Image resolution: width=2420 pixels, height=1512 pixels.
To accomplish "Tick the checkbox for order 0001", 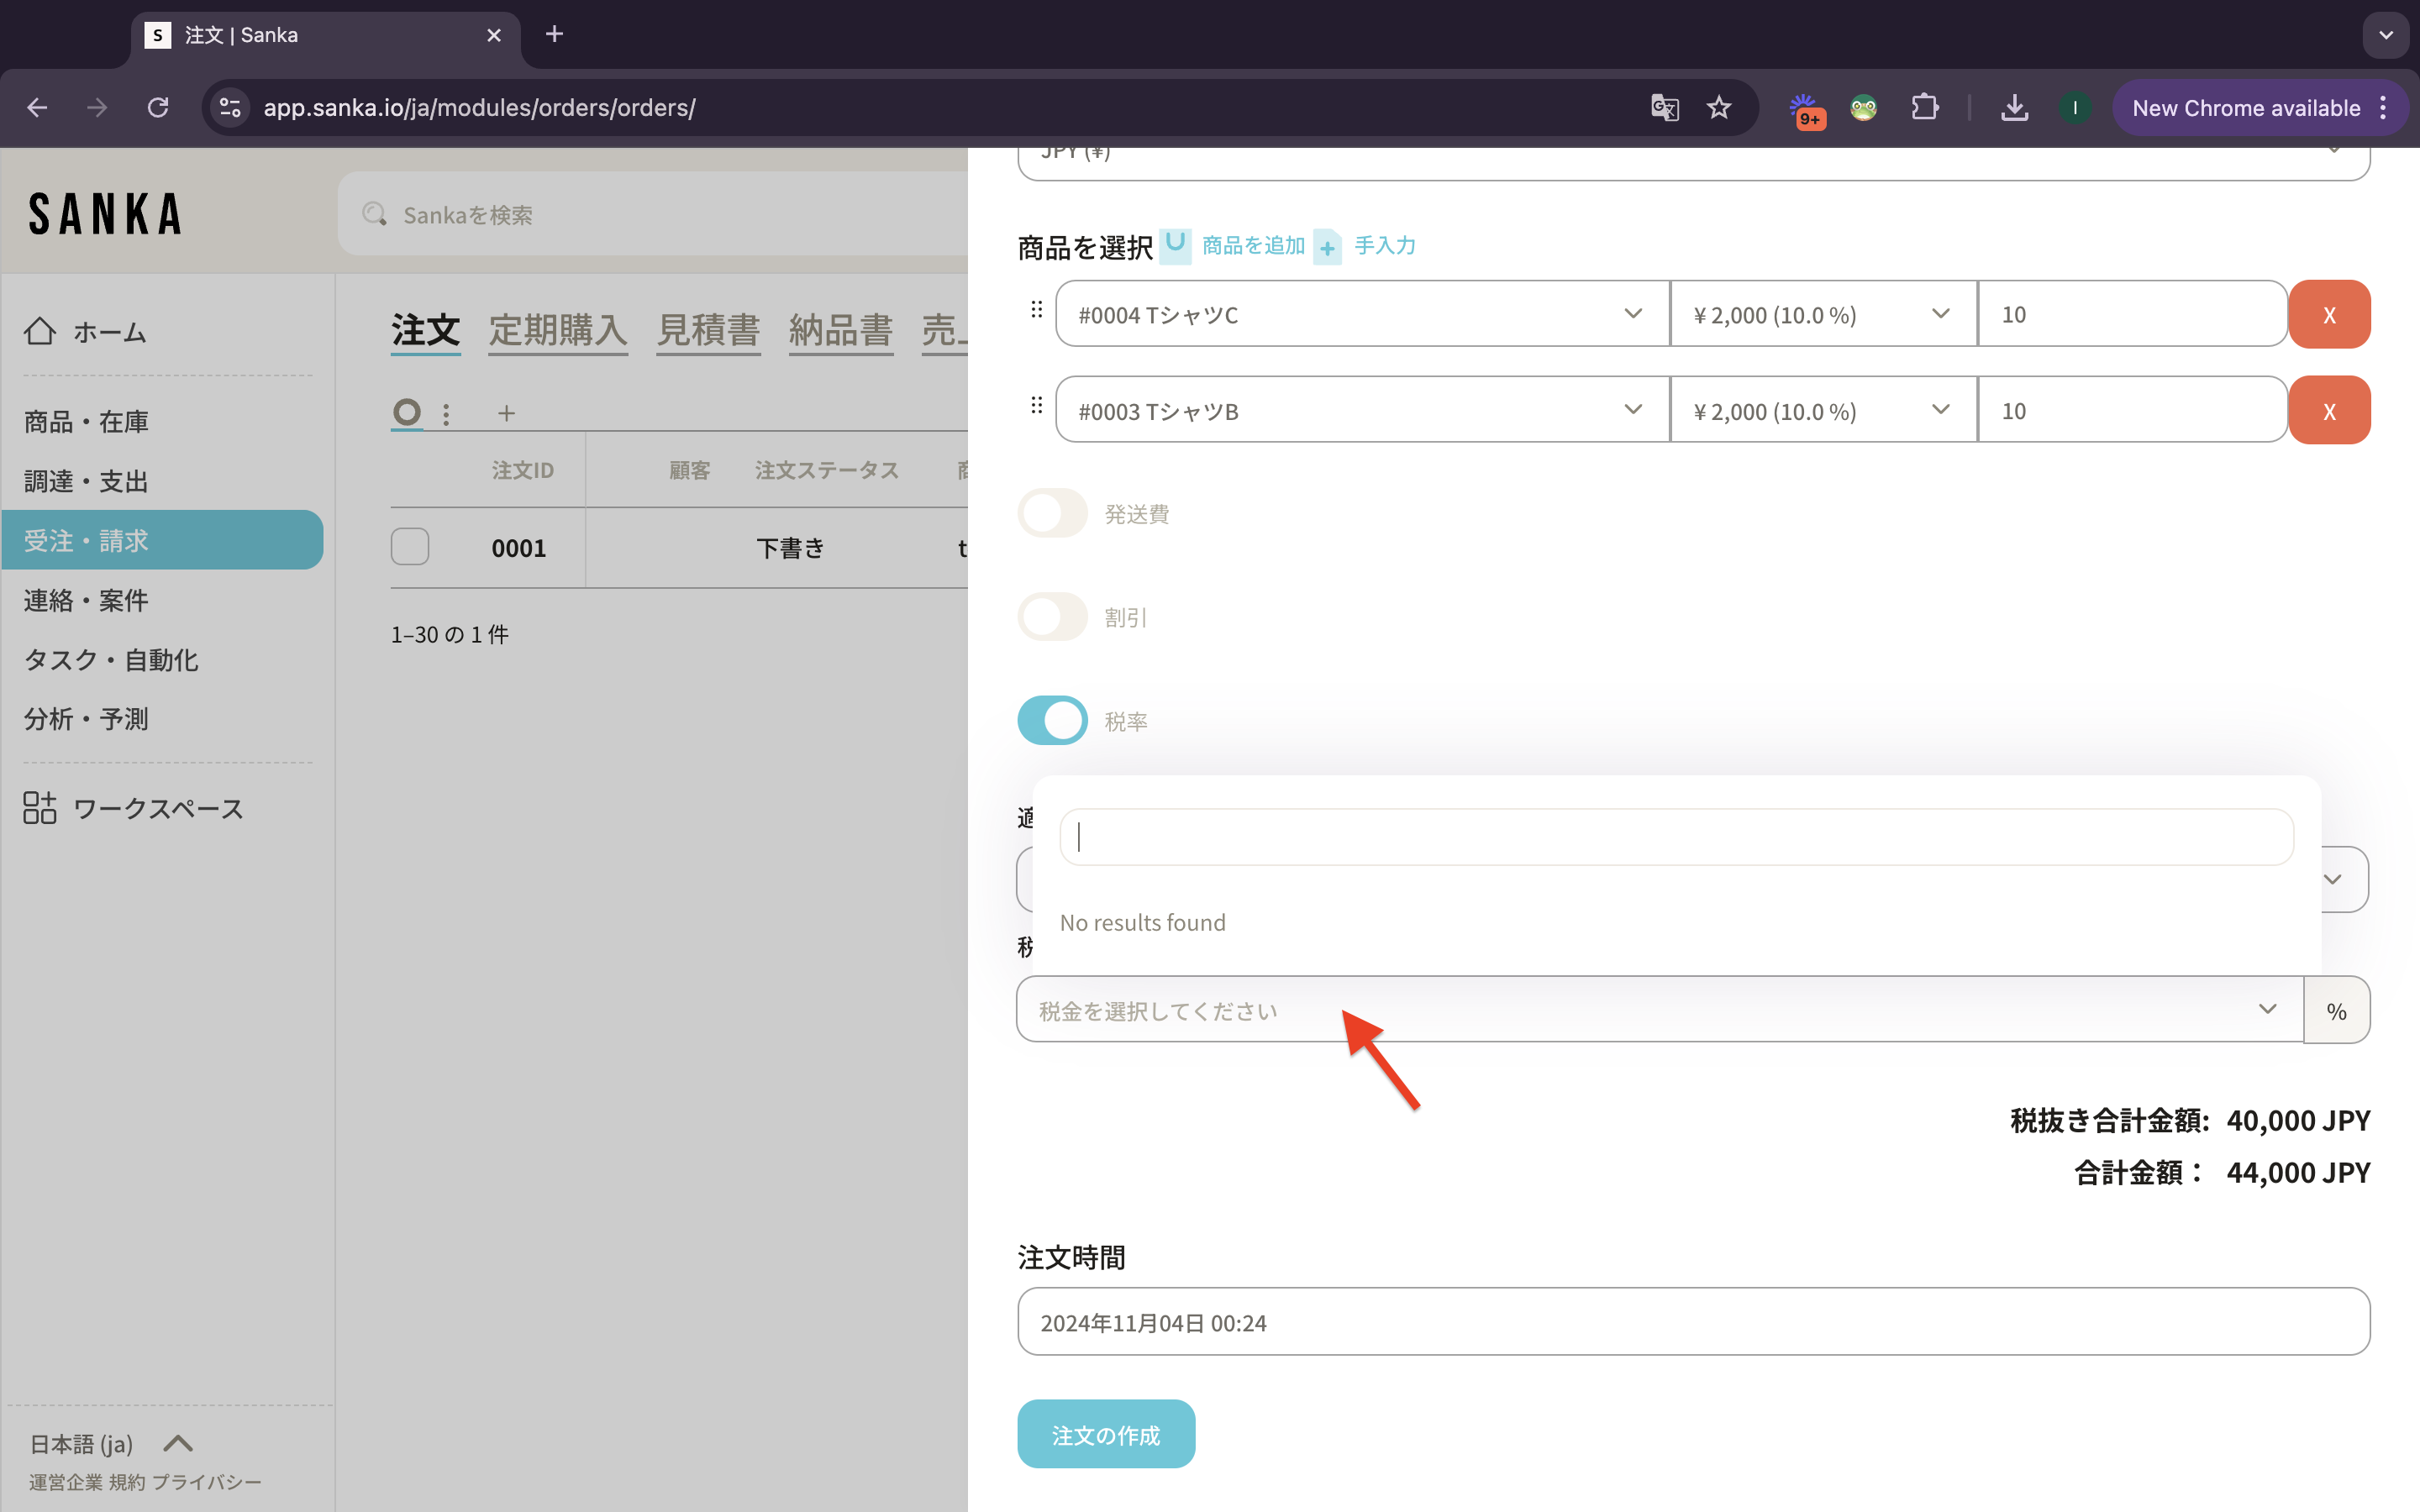I will point(410,547).
